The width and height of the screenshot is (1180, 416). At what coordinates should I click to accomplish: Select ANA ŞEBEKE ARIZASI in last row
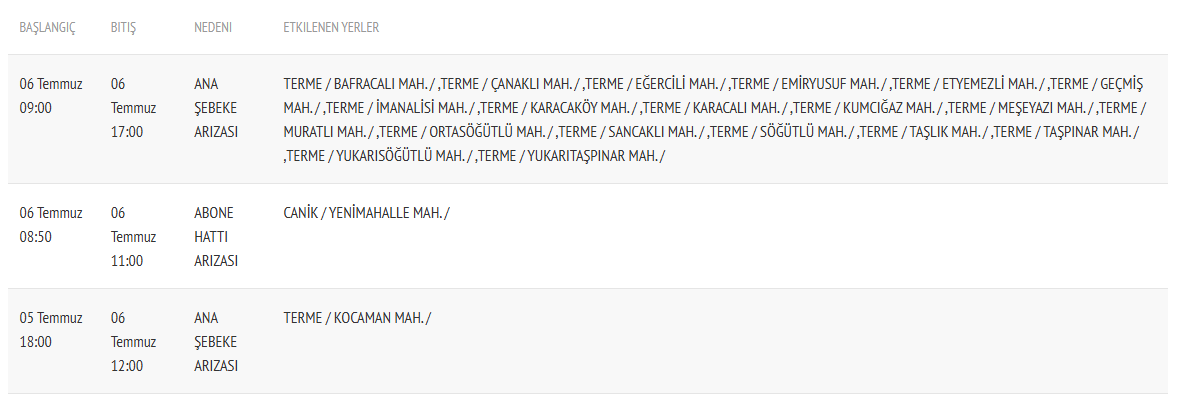216,342
